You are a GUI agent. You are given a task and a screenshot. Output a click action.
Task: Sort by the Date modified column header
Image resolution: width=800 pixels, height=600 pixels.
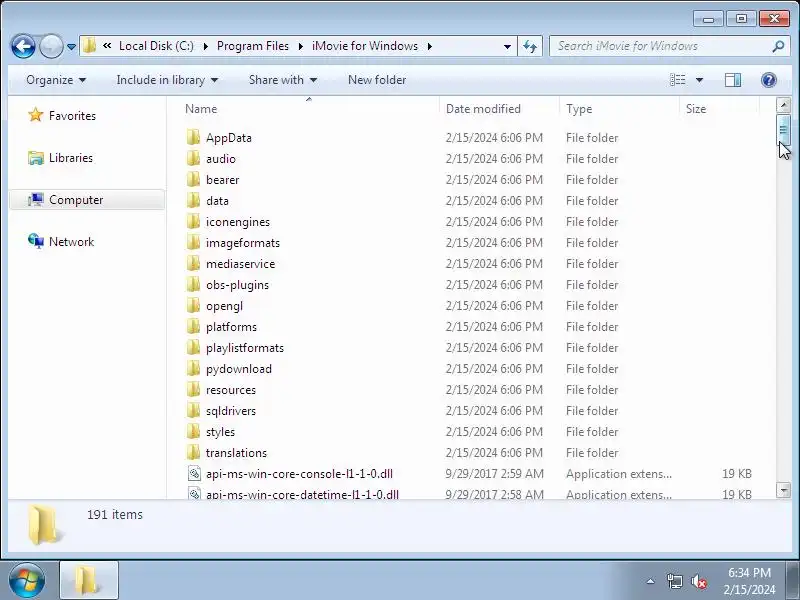[483, 109]
